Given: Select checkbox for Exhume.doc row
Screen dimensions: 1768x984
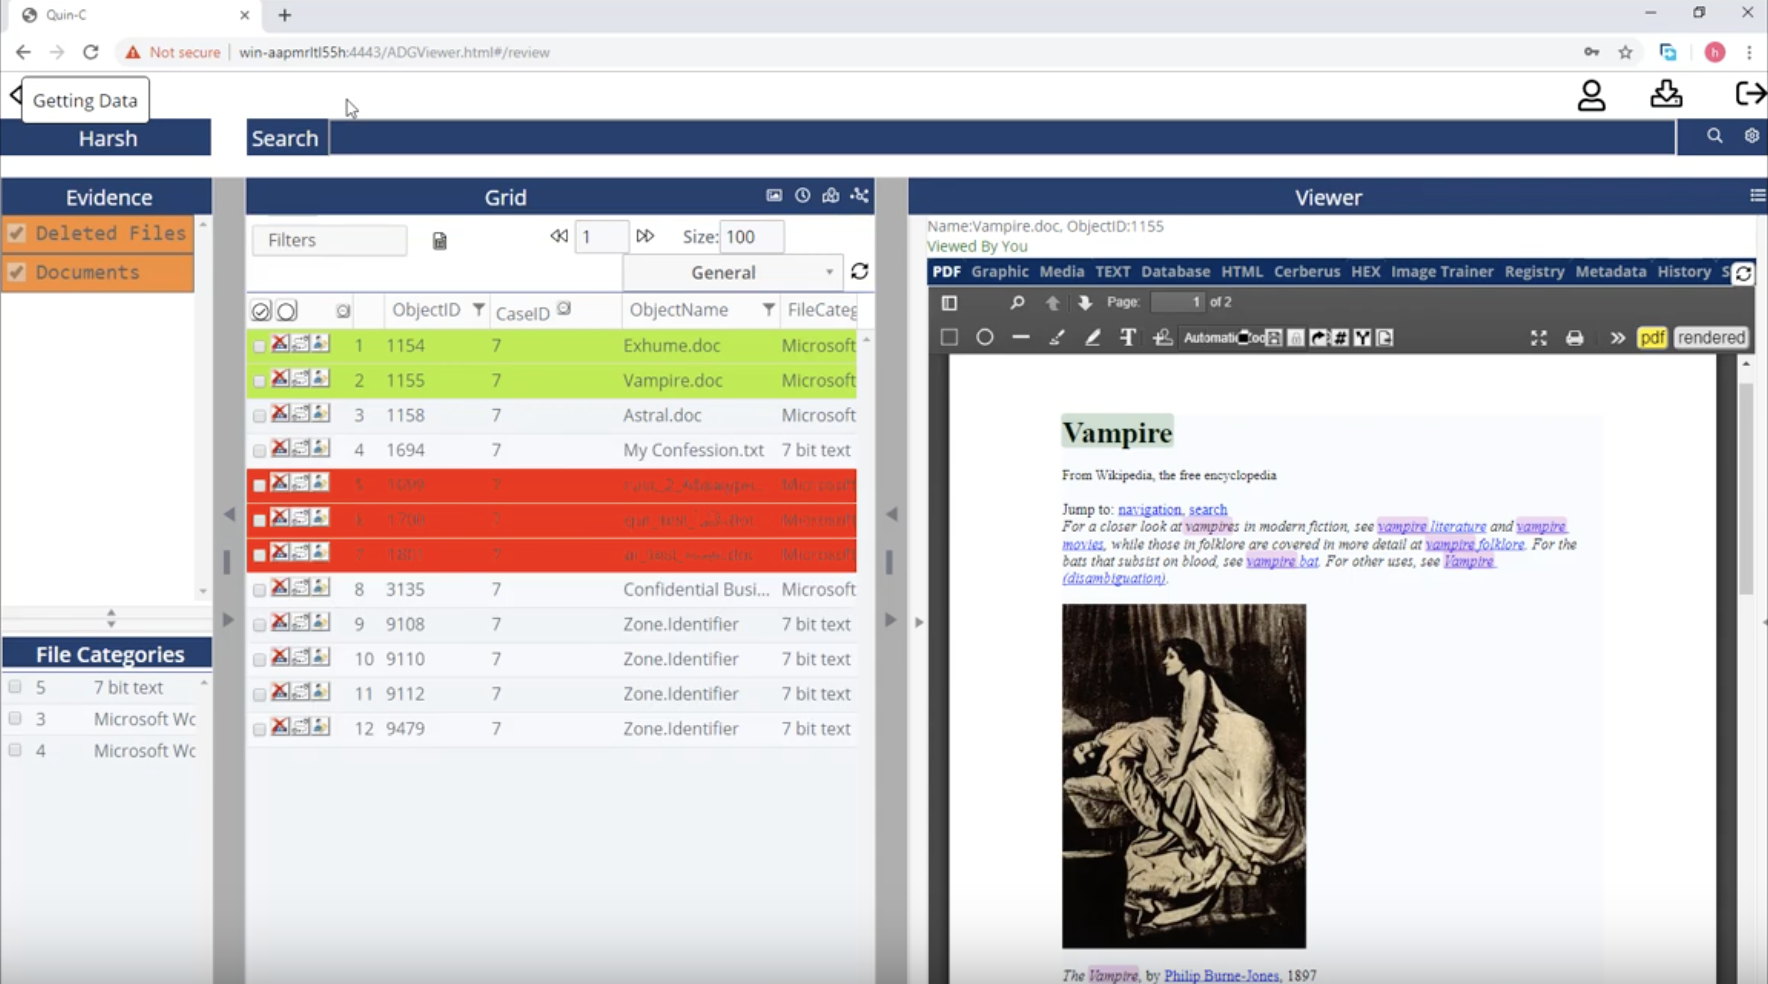Looking at the screenshot, I should (259, 346).
